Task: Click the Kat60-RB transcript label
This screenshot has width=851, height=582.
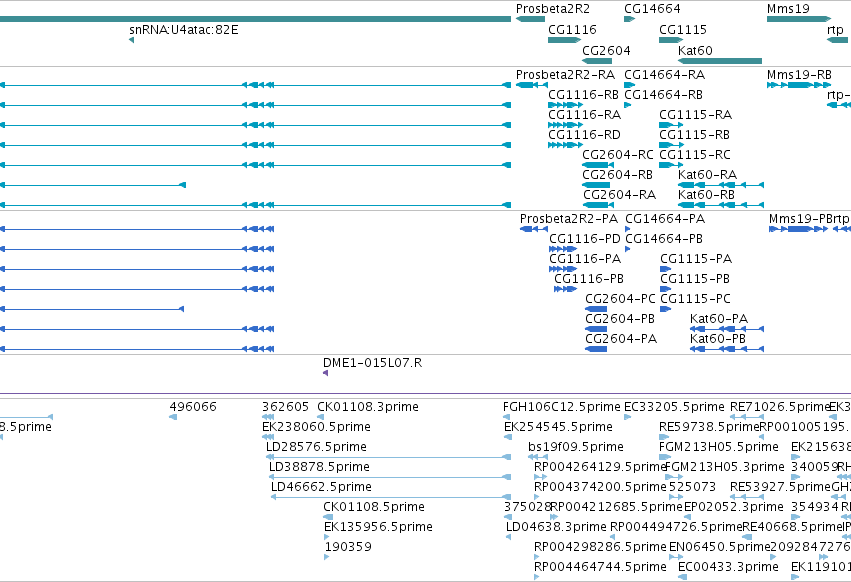Action: click(x=706, y=195)
